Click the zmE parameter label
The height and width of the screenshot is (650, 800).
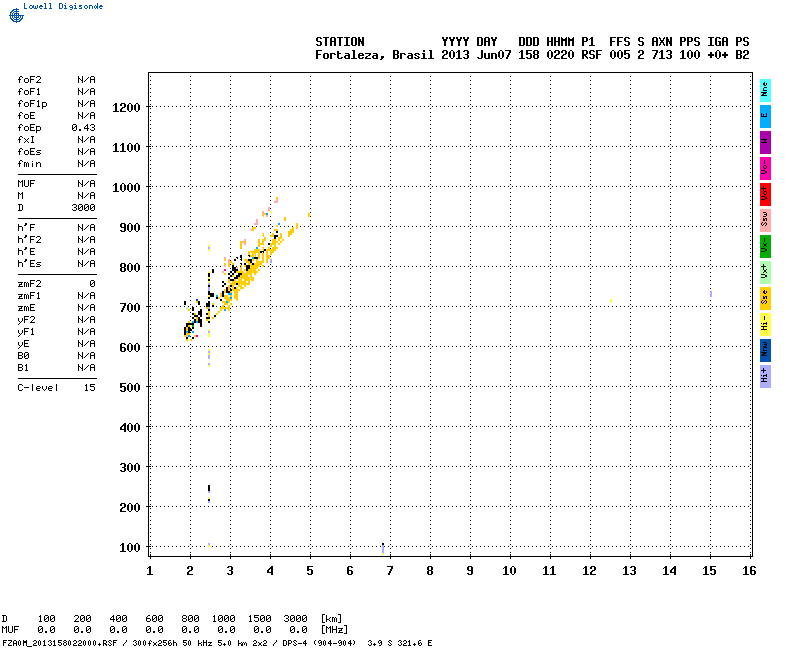[27, 308]
